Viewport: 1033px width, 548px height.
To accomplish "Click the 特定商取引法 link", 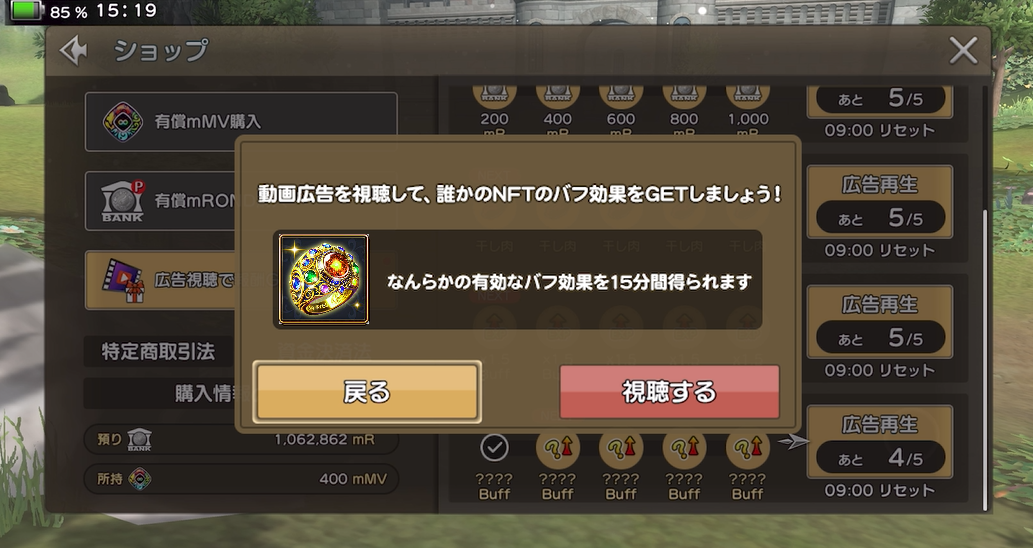I will (158, 352).
